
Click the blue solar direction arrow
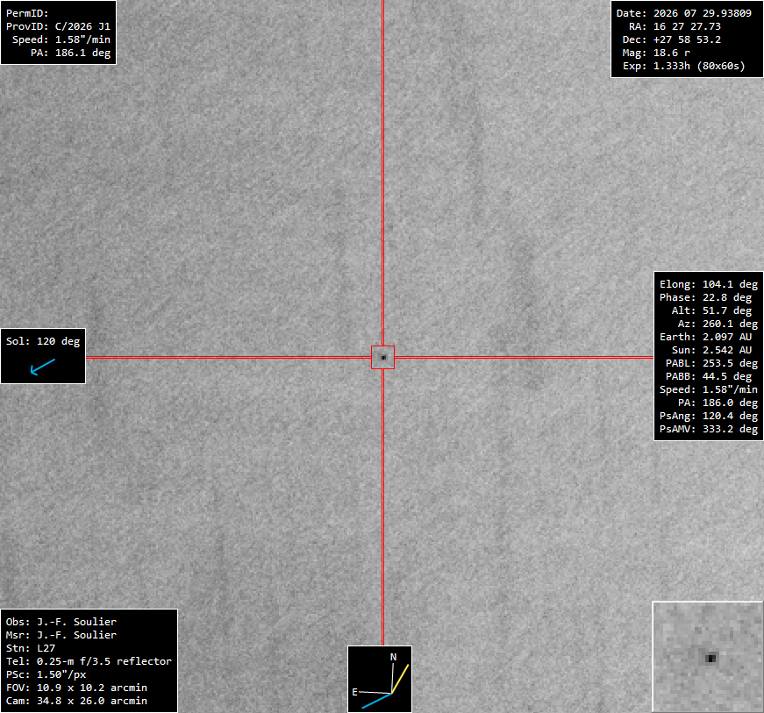[43, 366]
